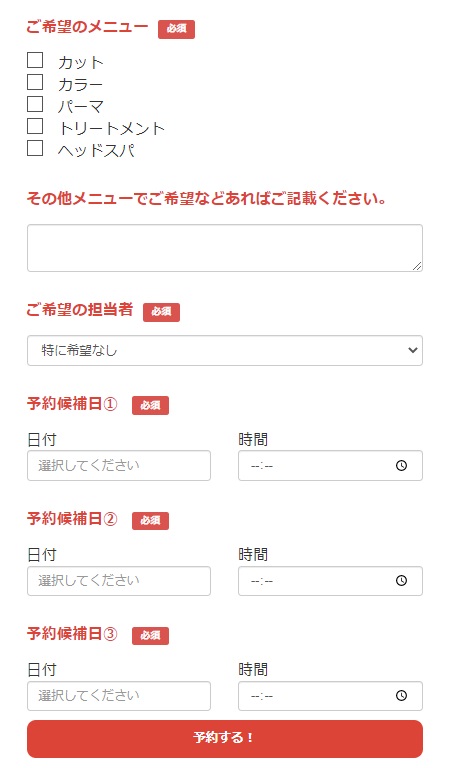Open the ご希望の担当者 dropdown
This screenshot has height=768, width=450.
pos(225,350)
